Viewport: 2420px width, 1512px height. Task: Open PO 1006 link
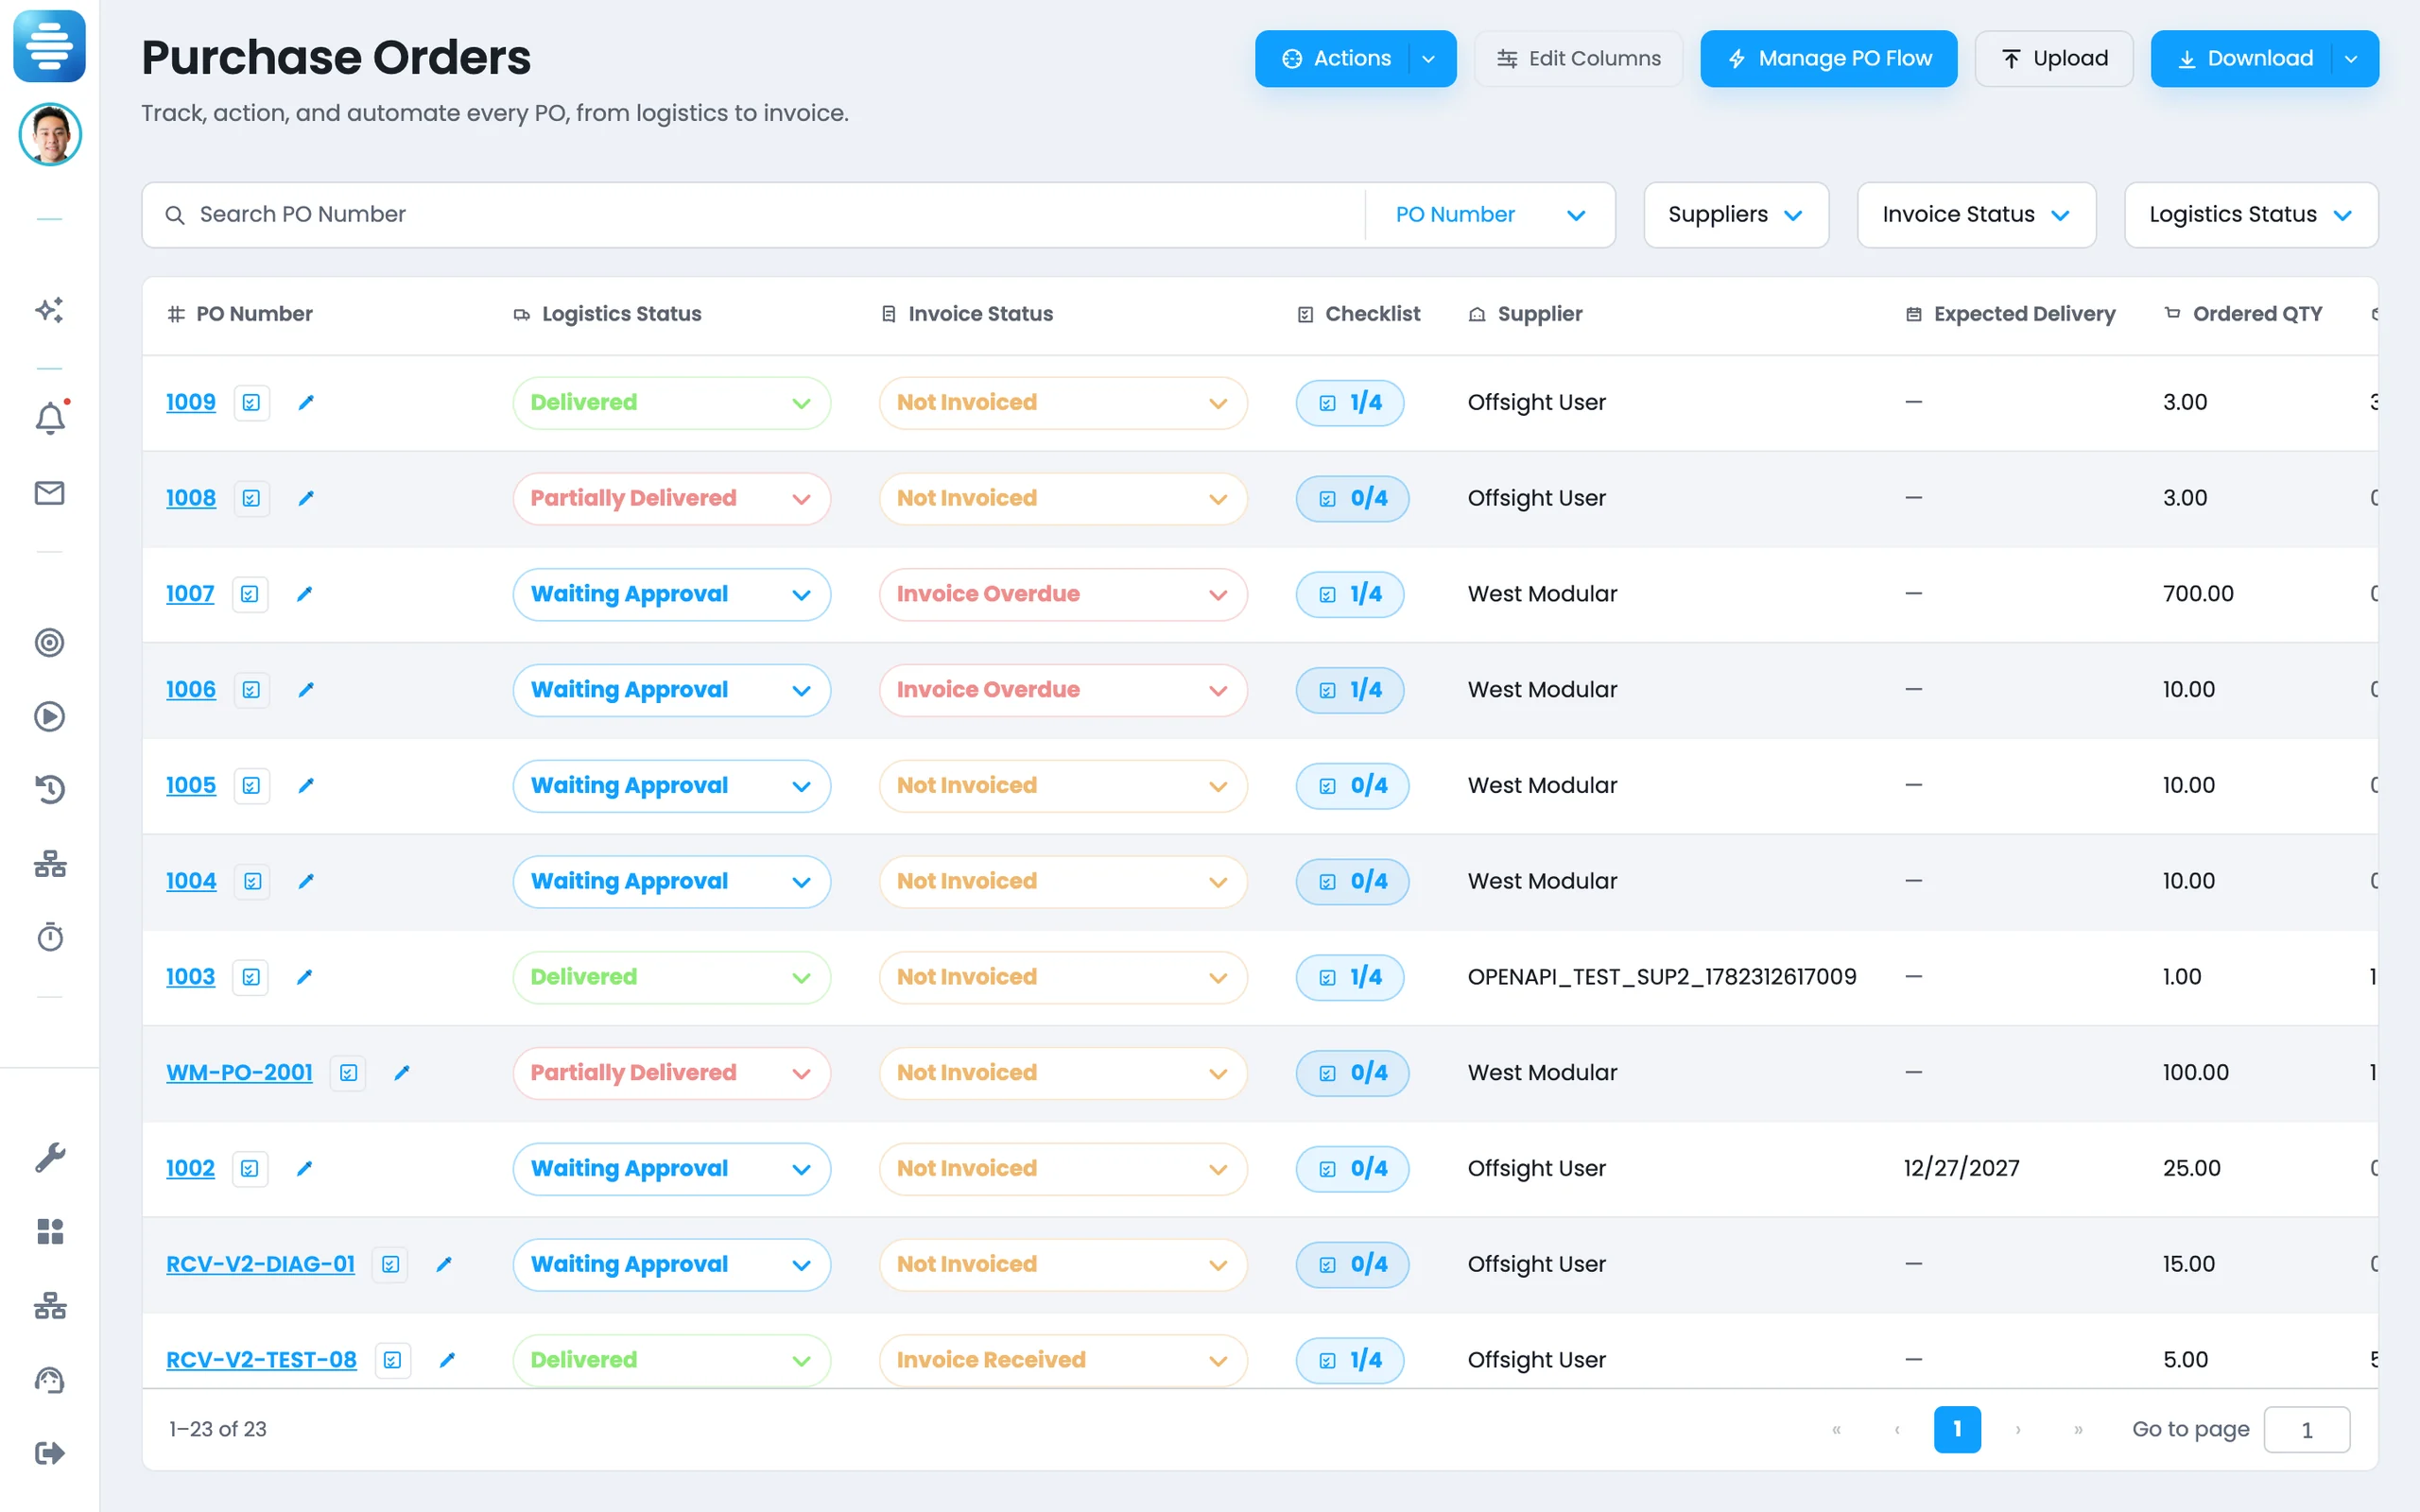(191, 690)
